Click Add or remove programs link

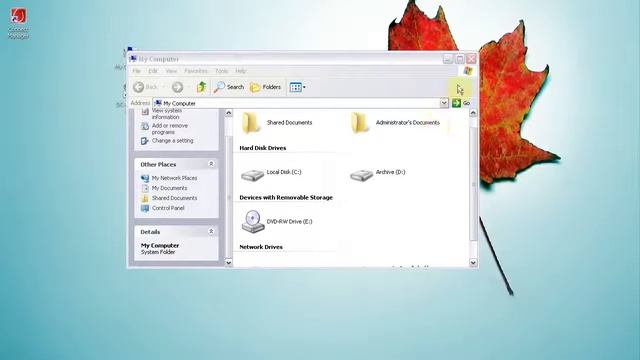click(170, 129)
